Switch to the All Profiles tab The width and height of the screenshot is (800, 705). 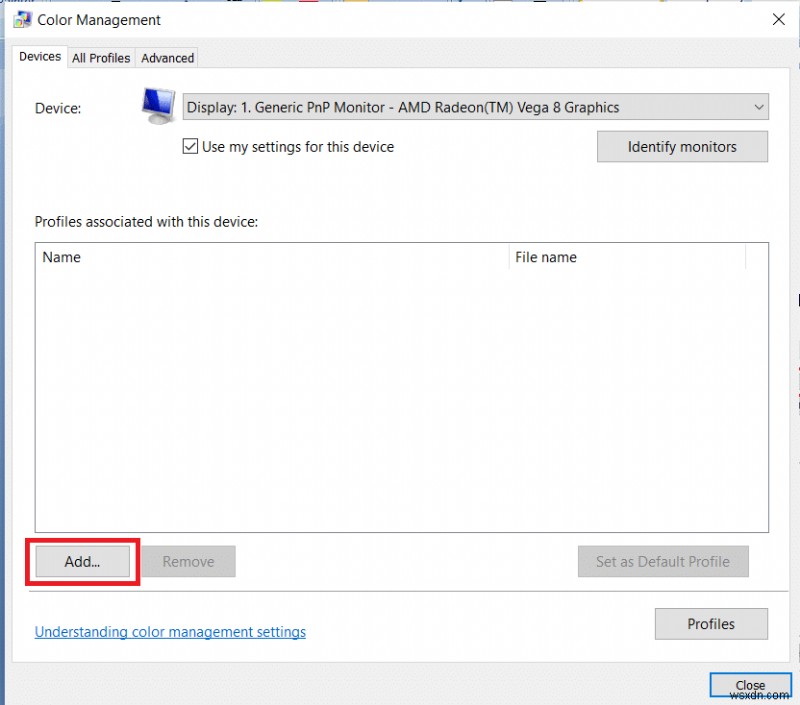100,58
